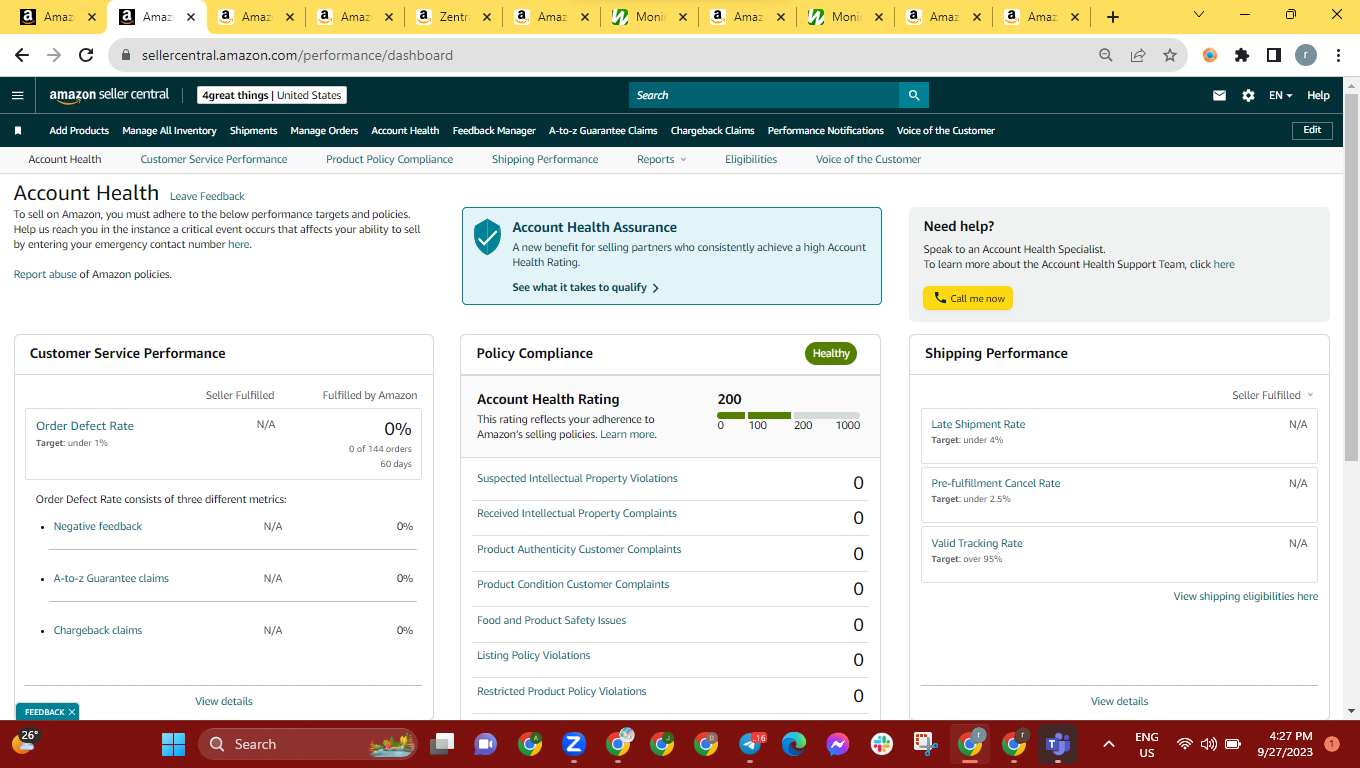Open the Seller Central hamburger menu
1360x768 pixels.
tap(17, 95)
